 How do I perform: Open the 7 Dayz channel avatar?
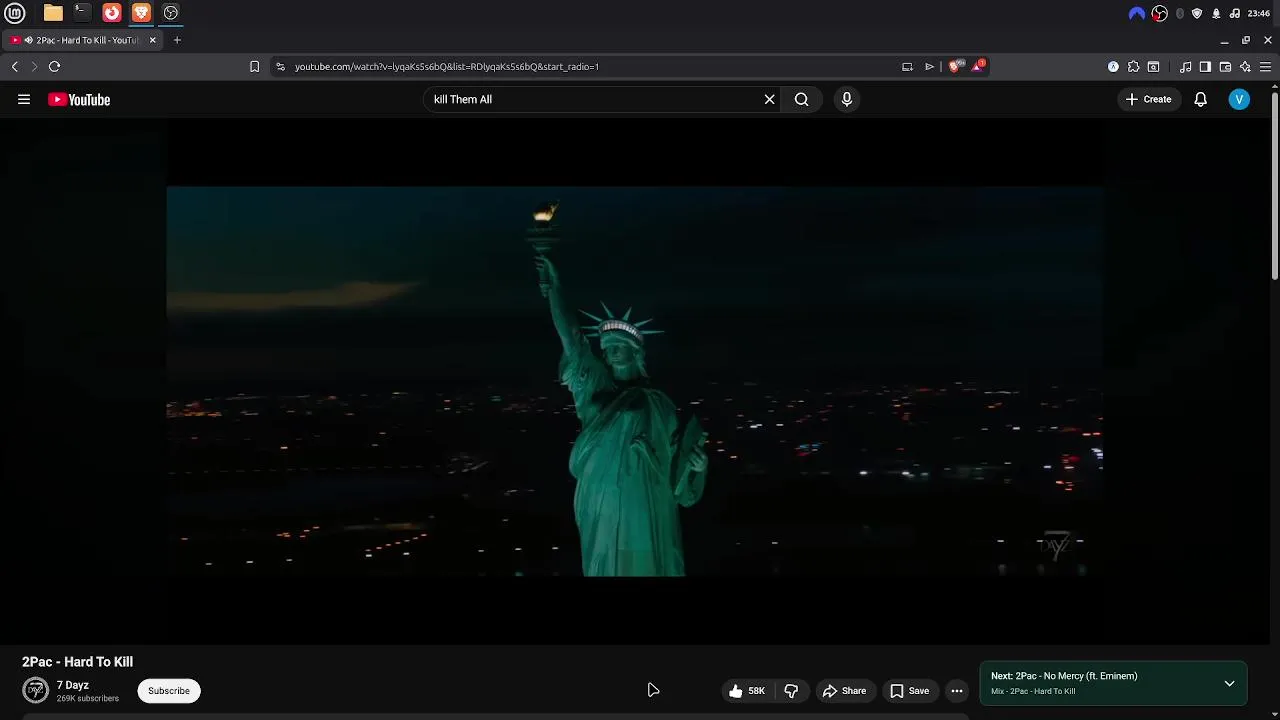click(36, 690)
